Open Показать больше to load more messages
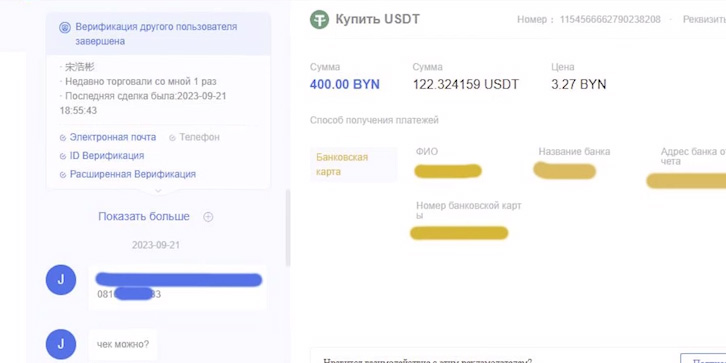726x363 pixels. click(144, 216)
